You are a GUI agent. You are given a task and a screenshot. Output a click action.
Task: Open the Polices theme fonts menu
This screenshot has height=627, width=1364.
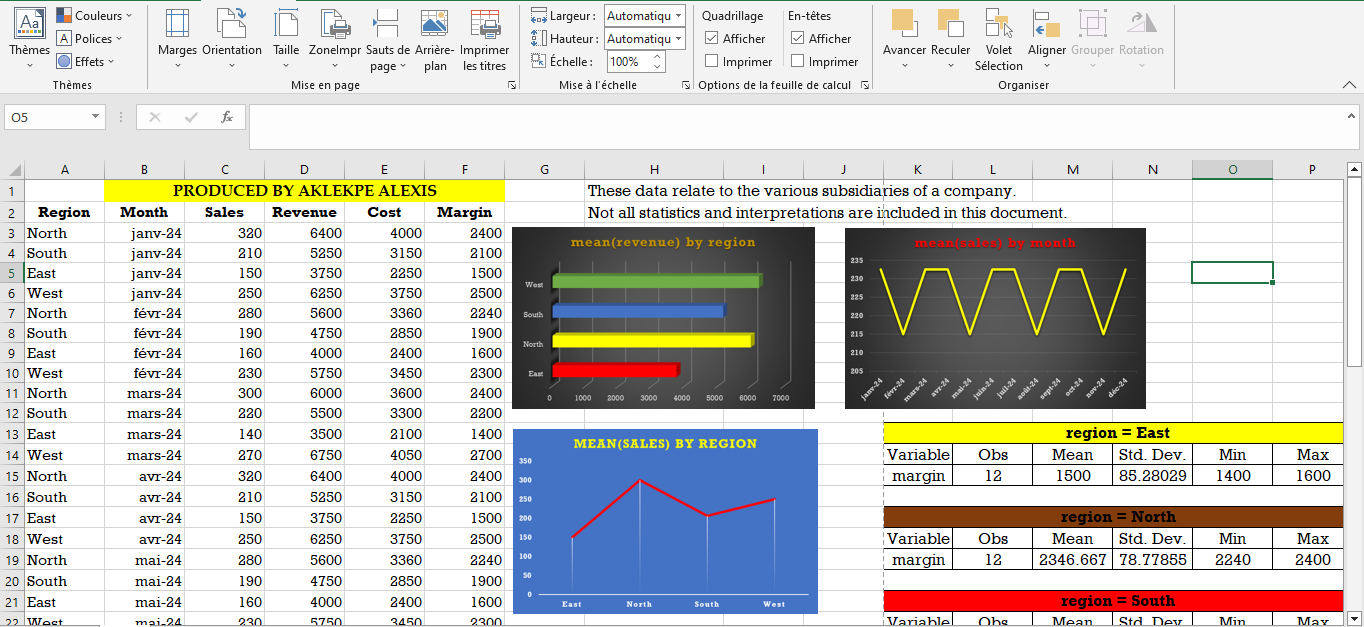pyautogui.click(x=89, y=38)
